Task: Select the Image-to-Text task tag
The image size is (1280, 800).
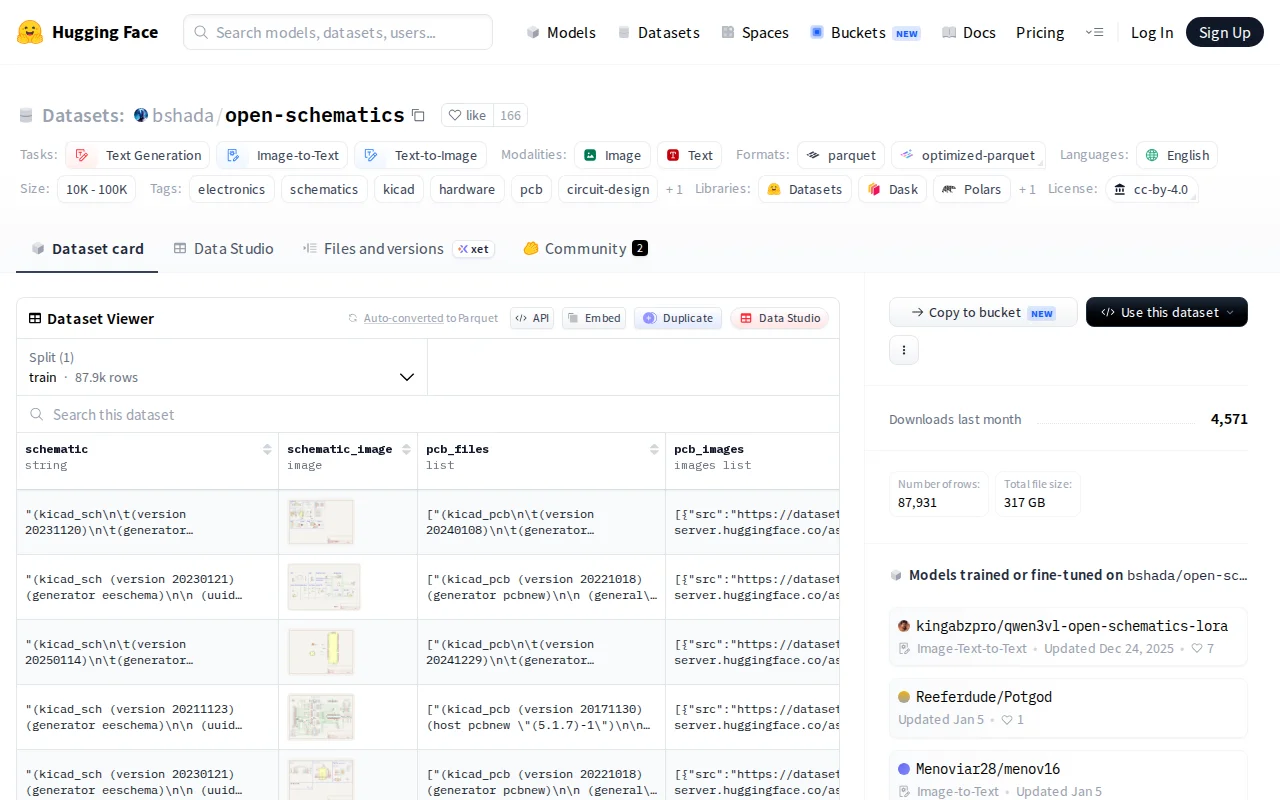Action: 282,155
